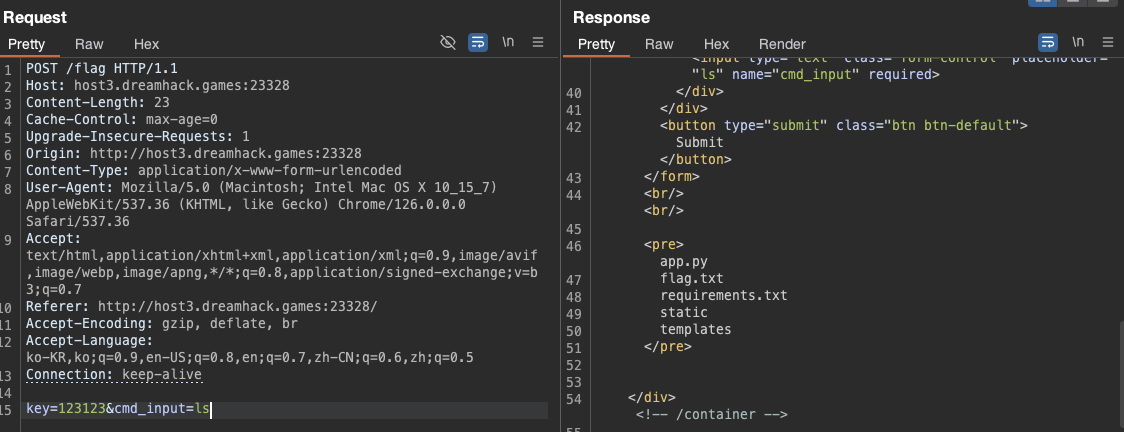Click the 'Upgrade-Insecure-Requests: 1' header

click(138, 137)
